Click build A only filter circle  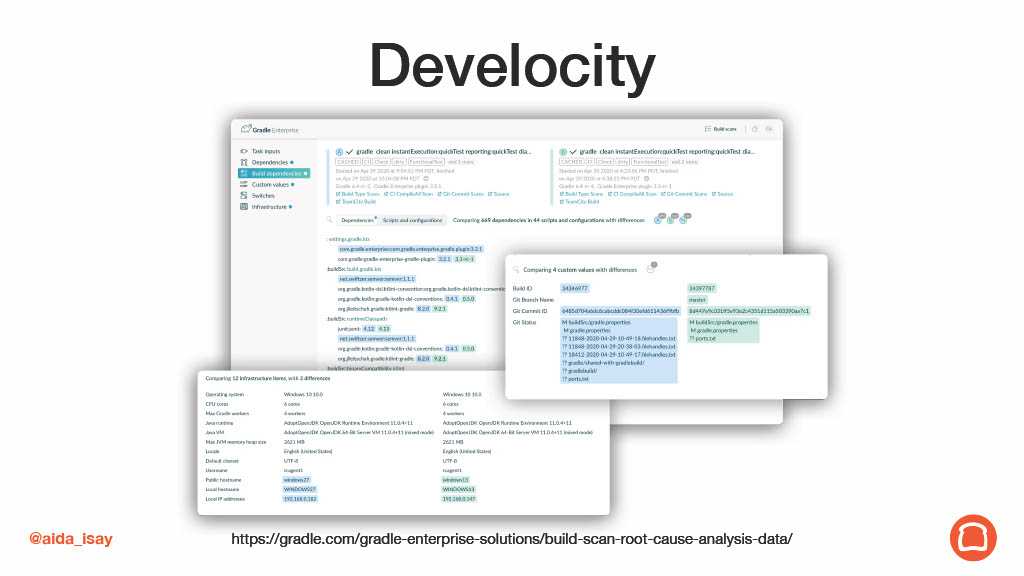click(x=658, y=220)
